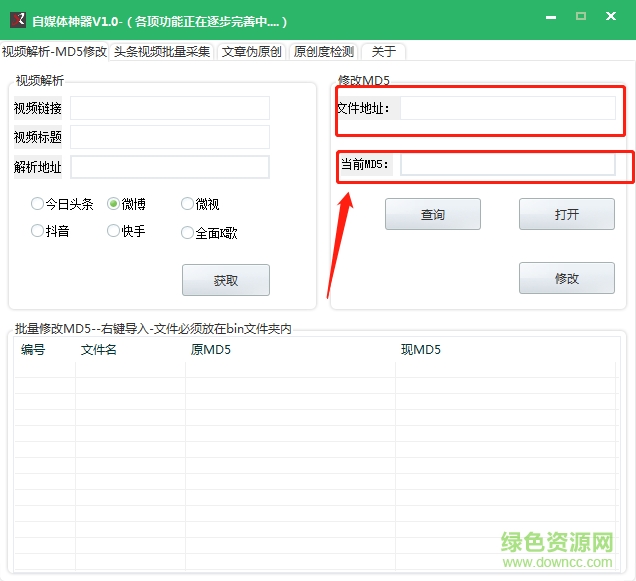Choose the 全面K歌 radio option
Screen dimensions: 636x581
point(187,233)
